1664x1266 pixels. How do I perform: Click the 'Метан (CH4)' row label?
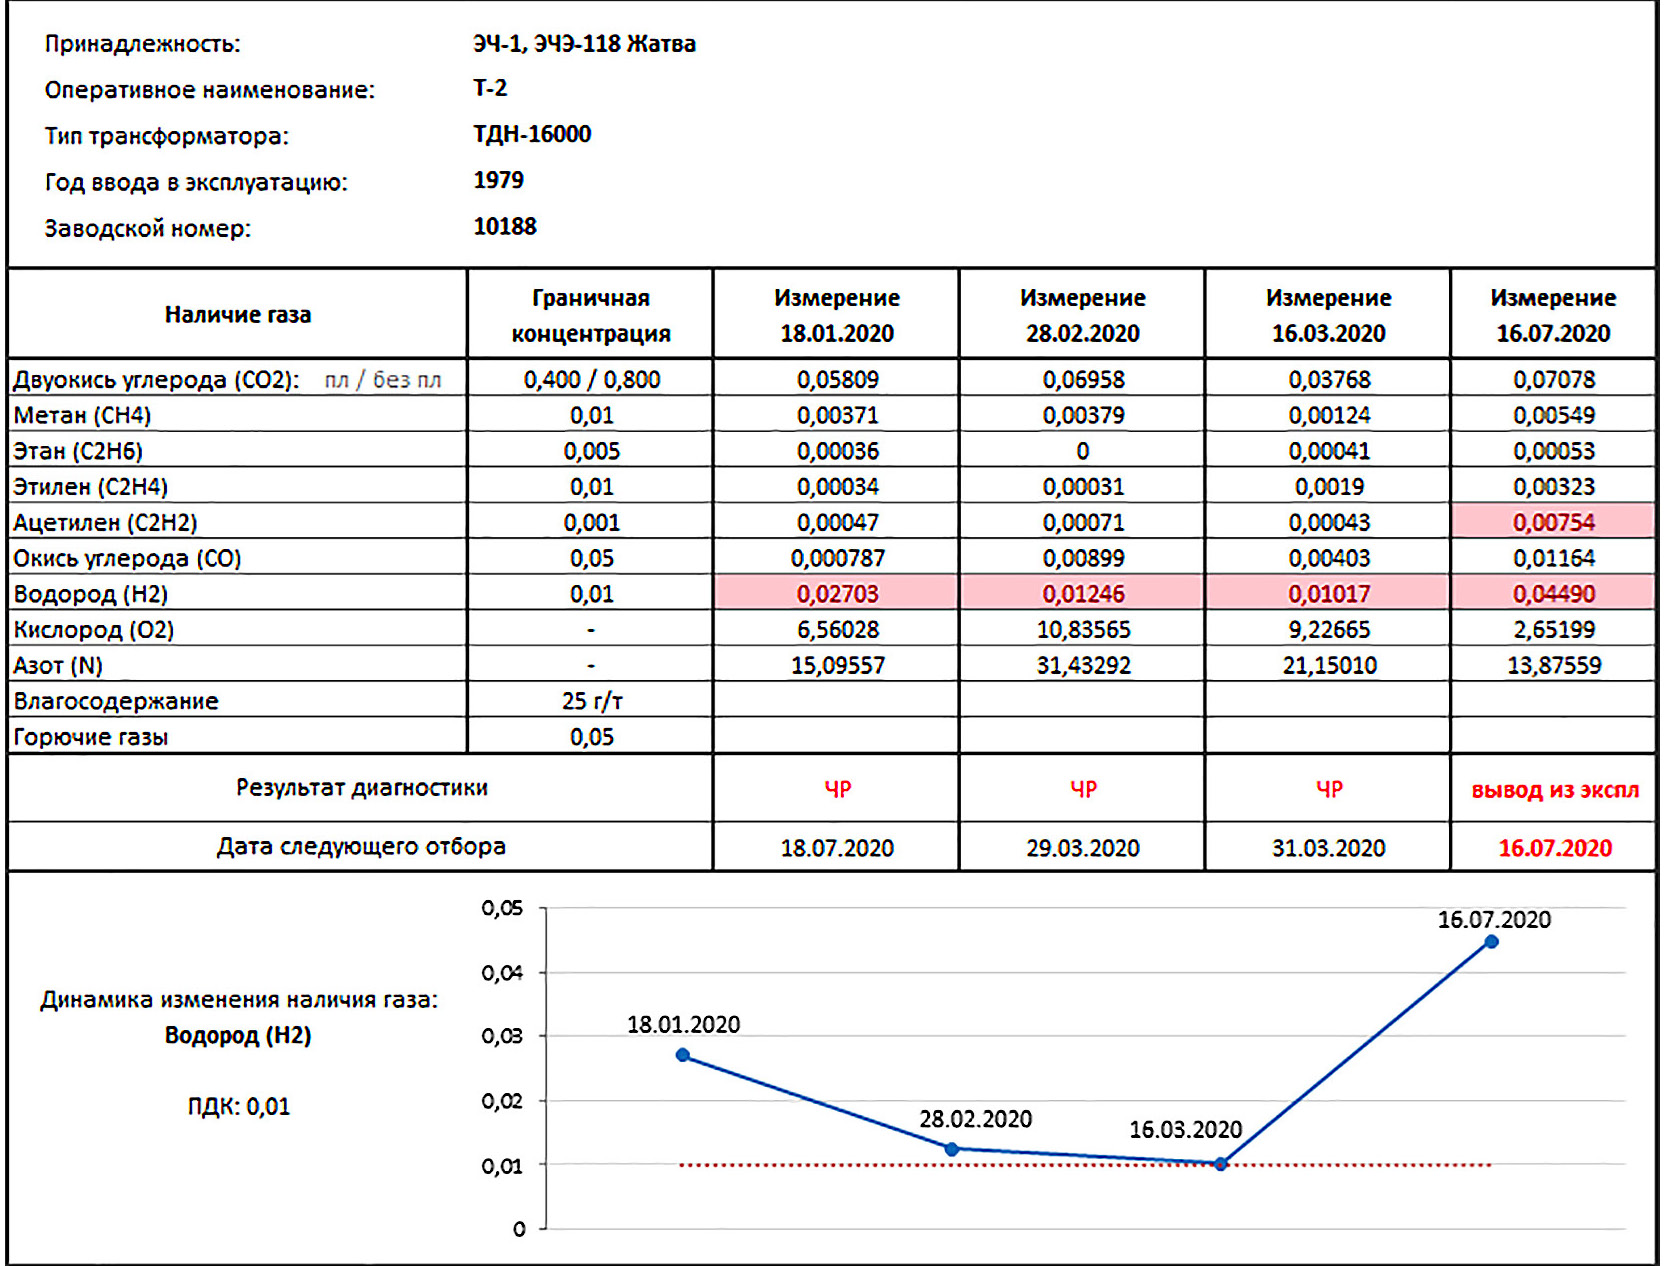pyautogui.click(x=82, y=415)
